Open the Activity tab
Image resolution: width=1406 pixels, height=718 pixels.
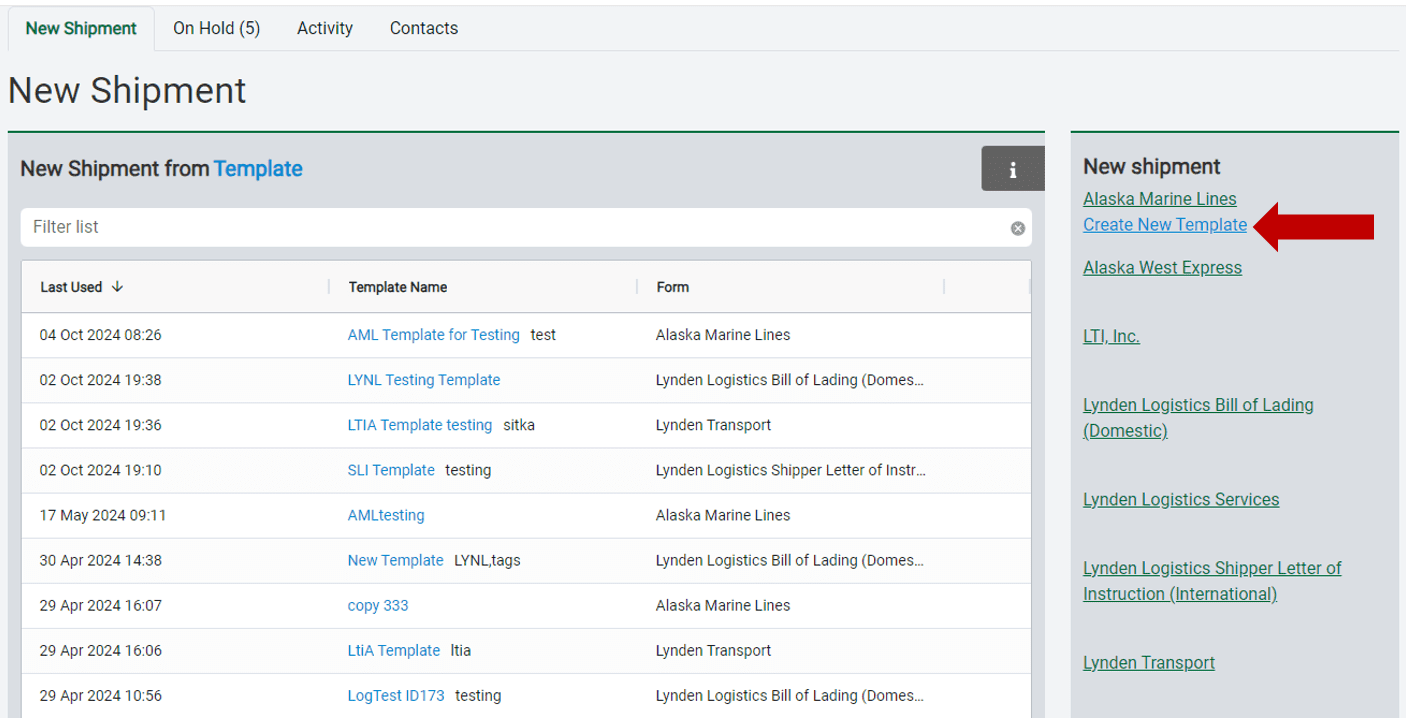(x=324, y=28)
